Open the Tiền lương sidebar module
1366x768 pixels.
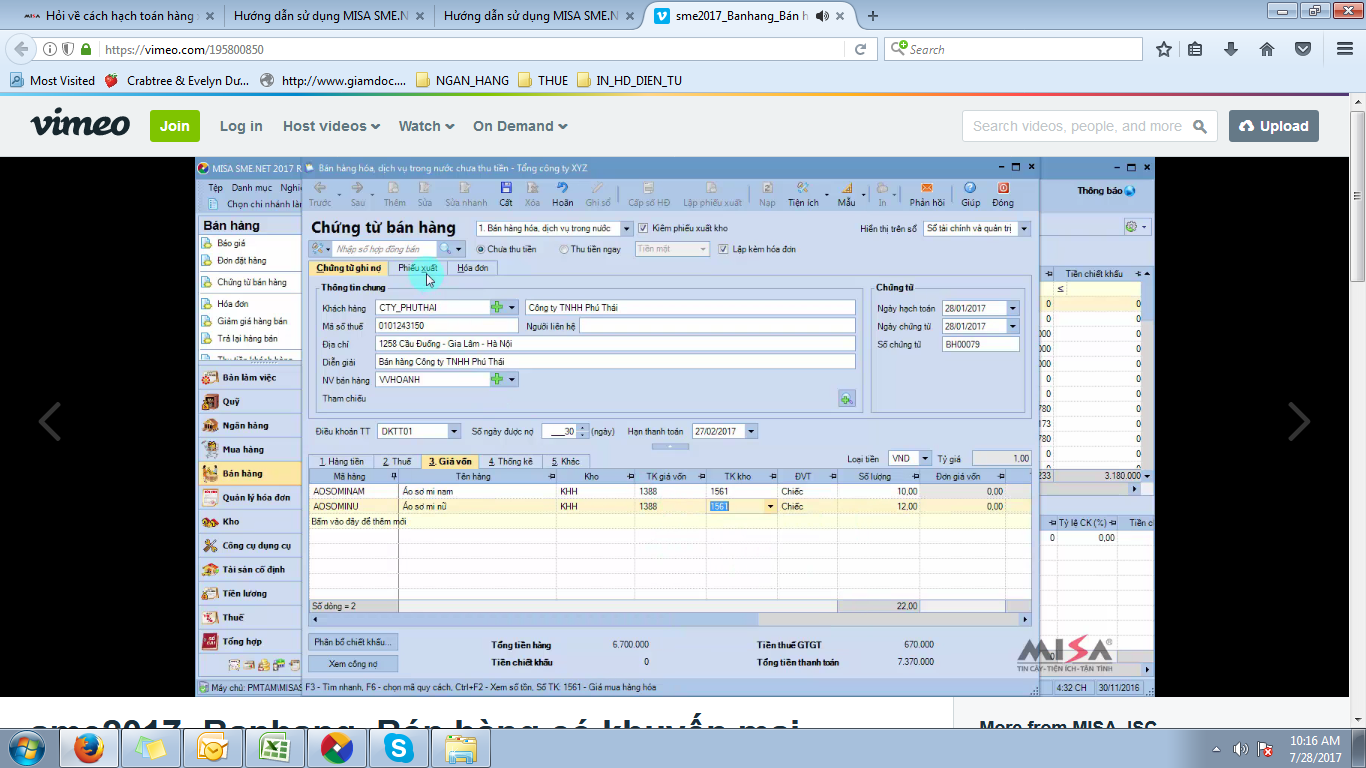tap(250, 593)
